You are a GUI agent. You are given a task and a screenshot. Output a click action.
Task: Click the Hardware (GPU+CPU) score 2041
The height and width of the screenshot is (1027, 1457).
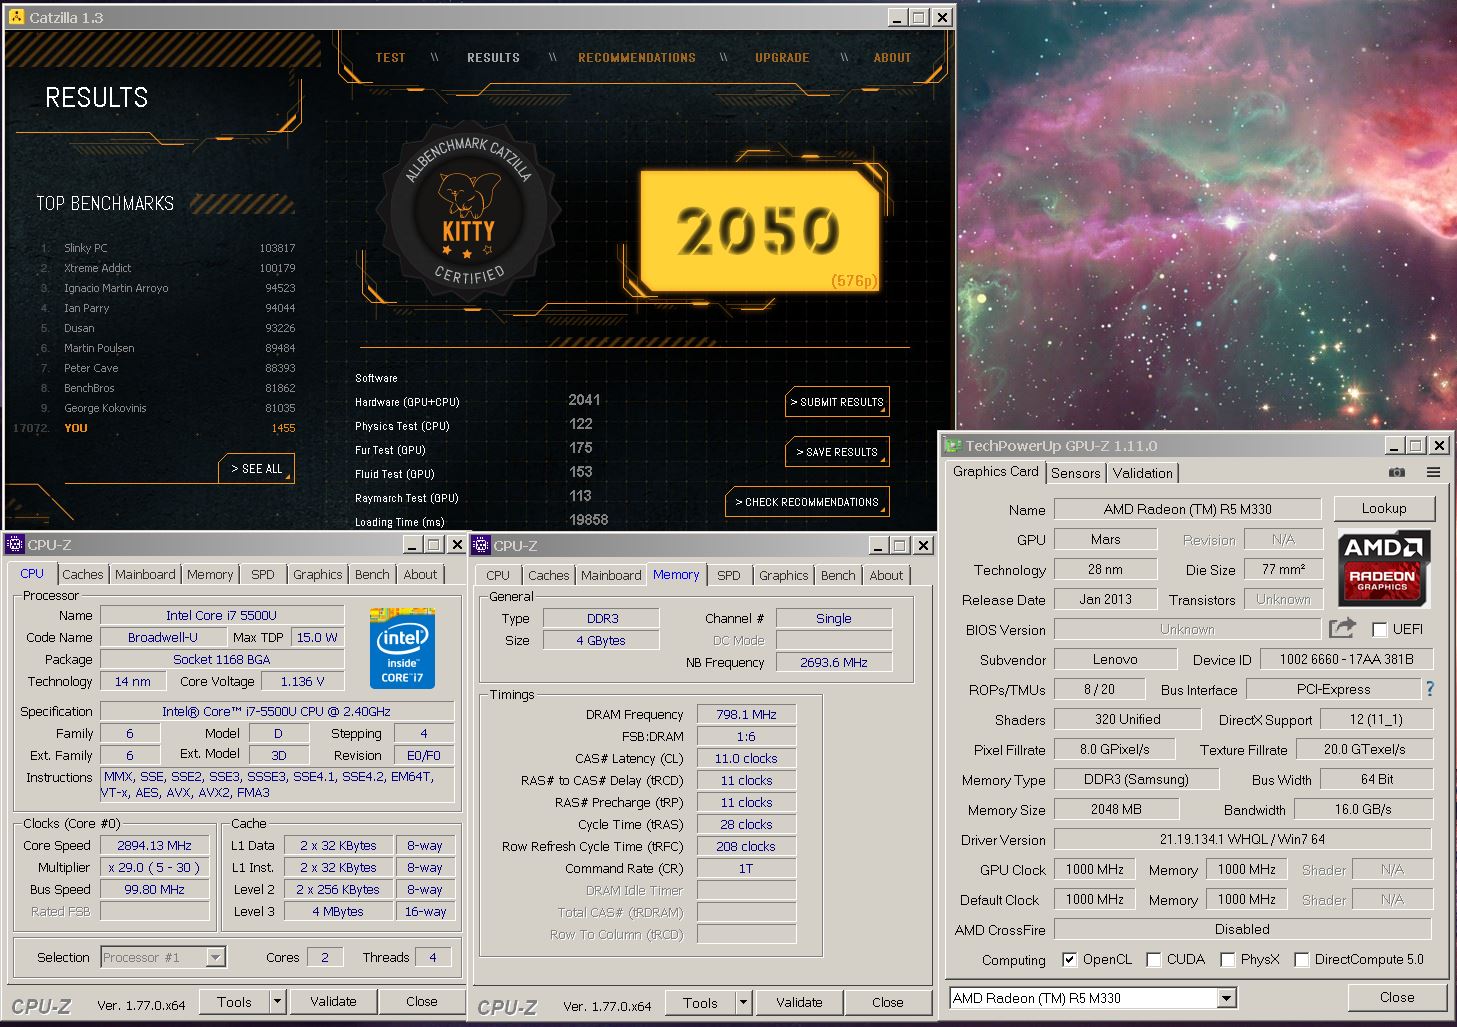(x=584, y=400)
